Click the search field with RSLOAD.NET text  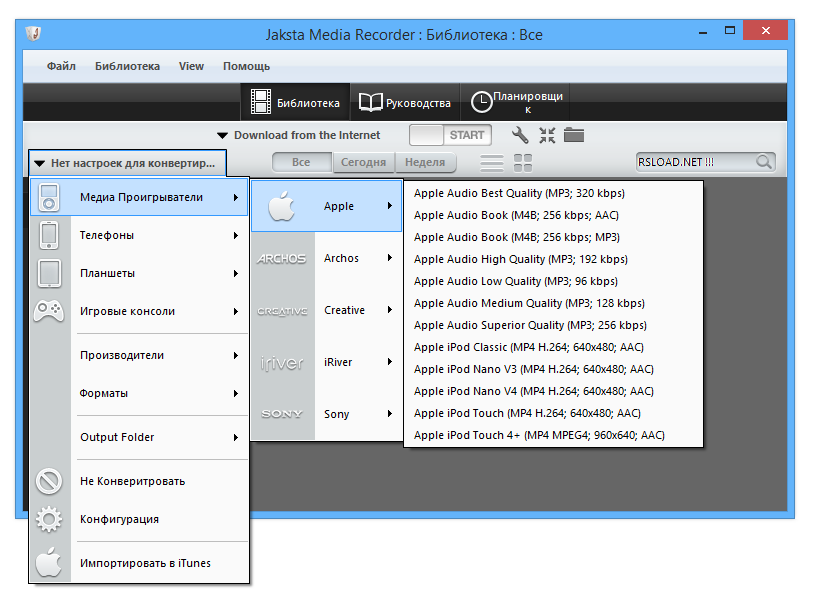tap(693, 162)
